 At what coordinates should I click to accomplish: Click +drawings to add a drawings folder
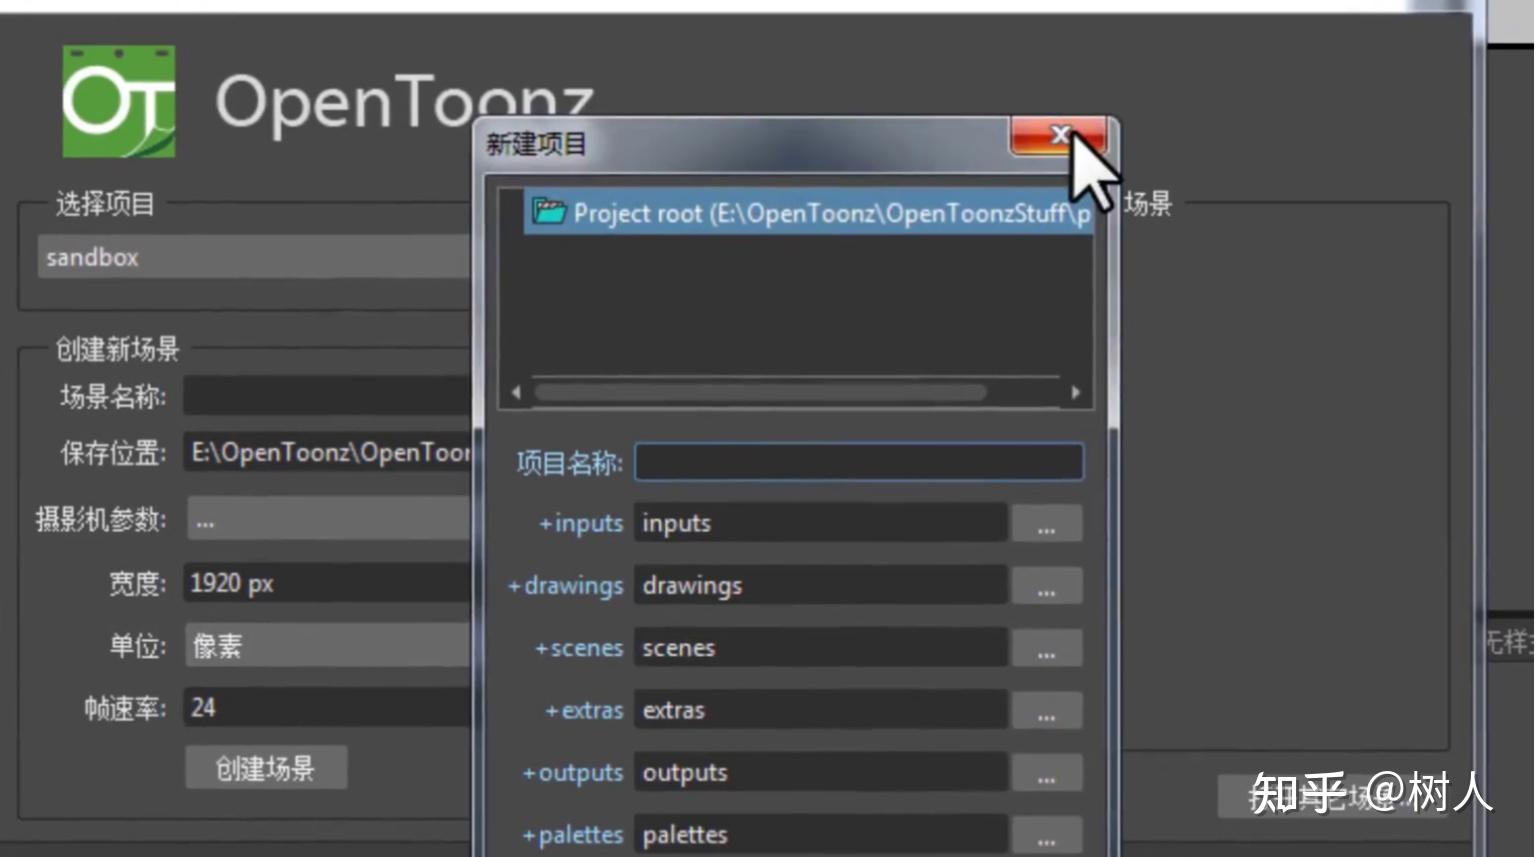(565, 586)
